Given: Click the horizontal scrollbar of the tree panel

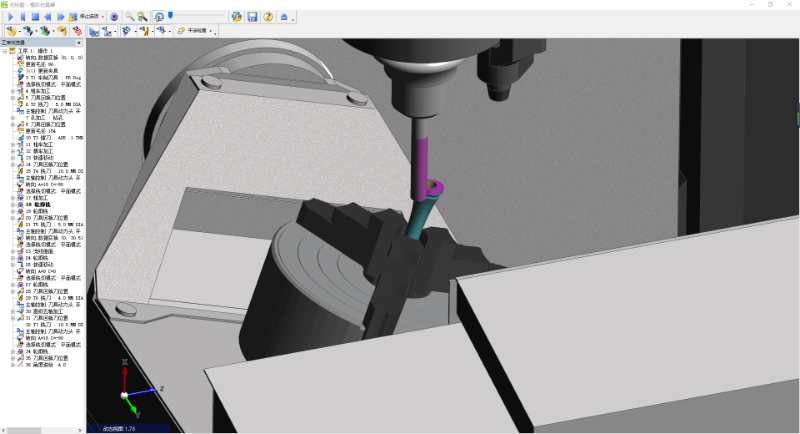Looking at the screenshot, I should pyautogui.click(x=41, y=431).
